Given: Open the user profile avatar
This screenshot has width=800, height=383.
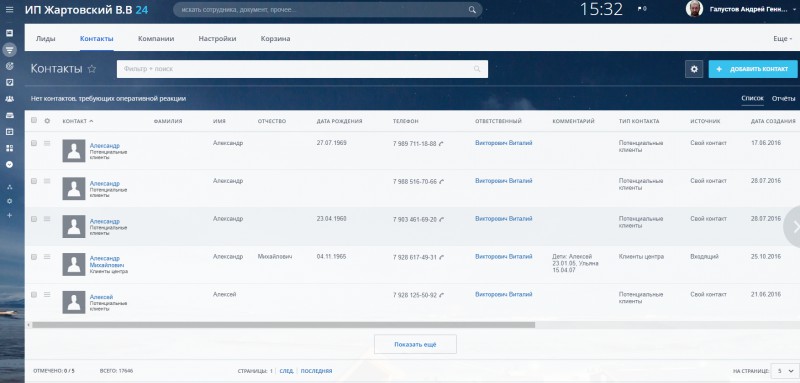Looking at the screenshot, I should (694, 9).
